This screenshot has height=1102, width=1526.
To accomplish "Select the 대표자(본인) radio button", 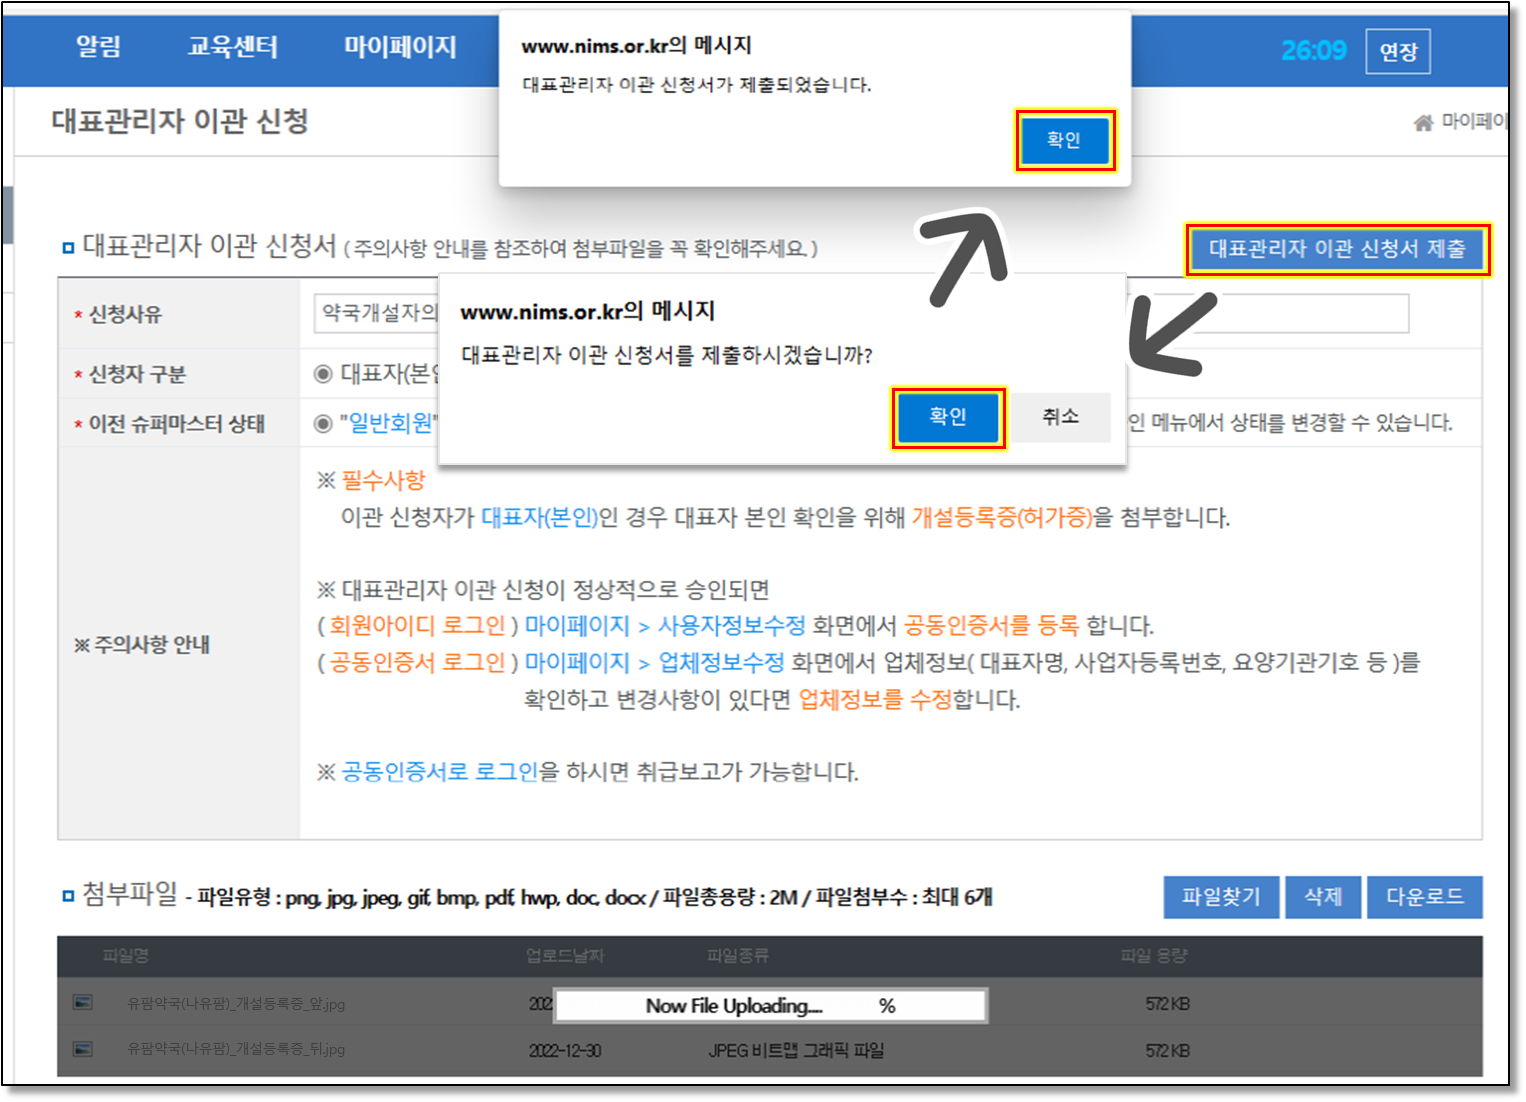I will (323, 374).
